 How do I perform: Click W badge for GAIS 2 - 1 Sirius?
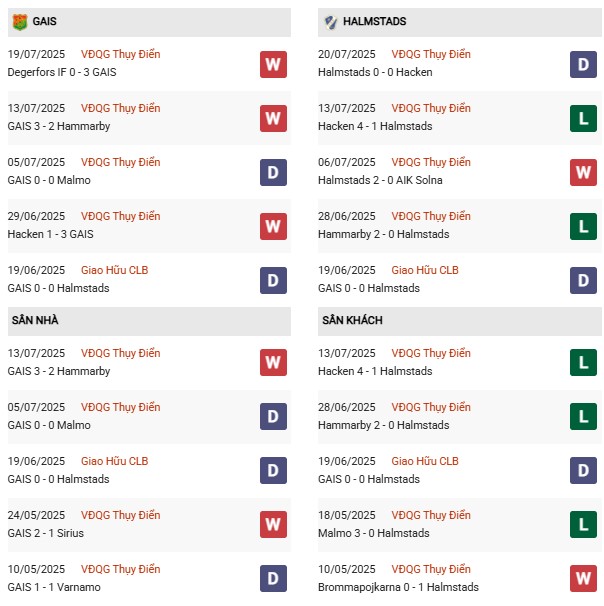pyautogui.click(x=273, y=524)
